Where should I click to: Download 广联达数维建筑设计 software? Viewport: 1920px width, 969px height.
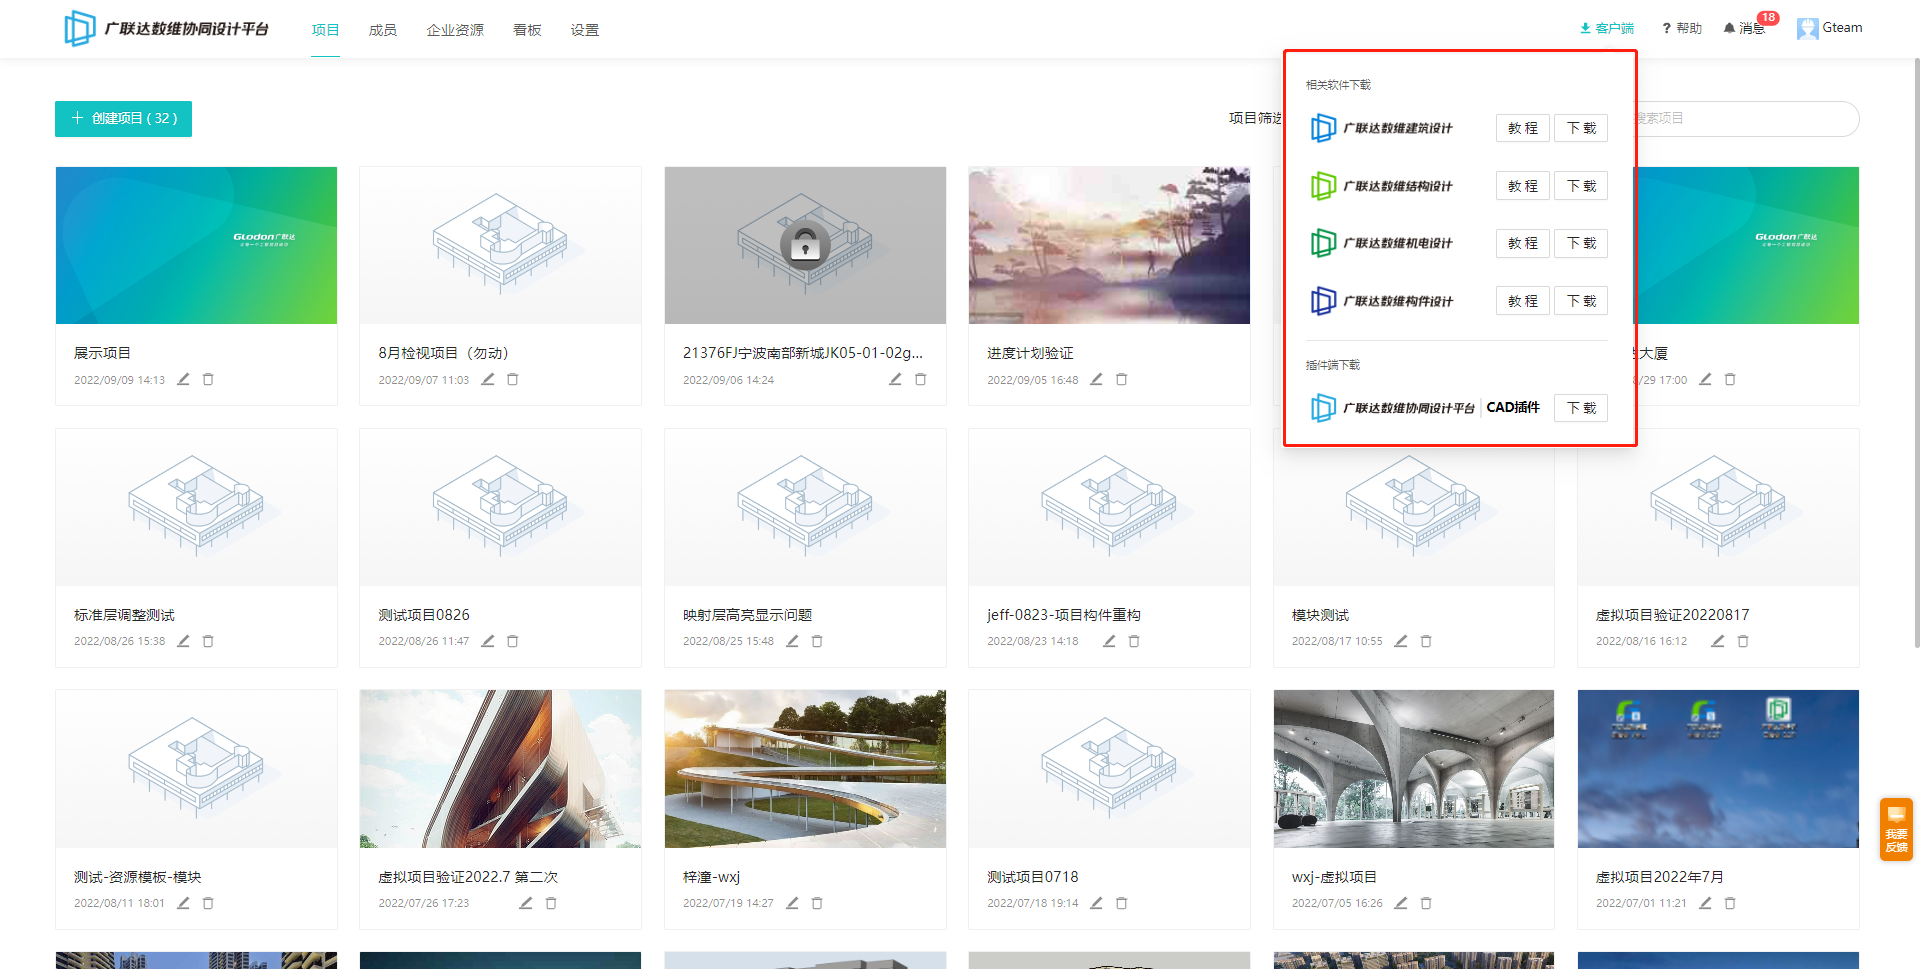coord(1581,128)
